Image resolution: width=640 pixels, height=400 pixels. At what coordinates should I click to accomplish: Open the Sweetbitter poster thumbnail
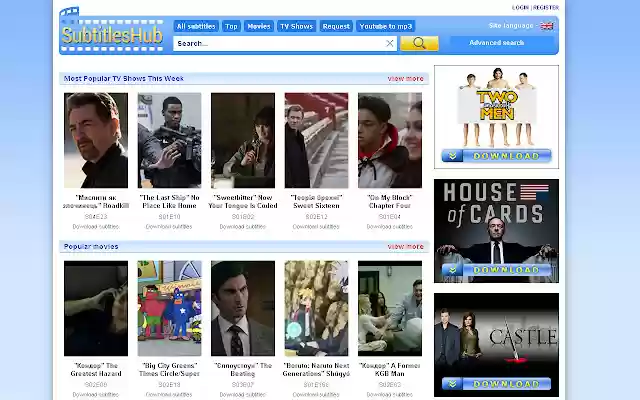point(243,140)
